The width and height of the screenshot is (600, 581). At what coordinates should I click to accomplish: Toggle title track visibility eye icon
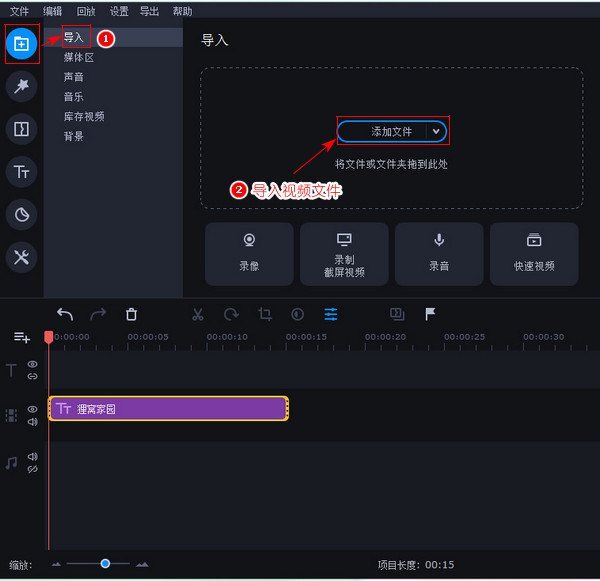[x=33, y=364]
